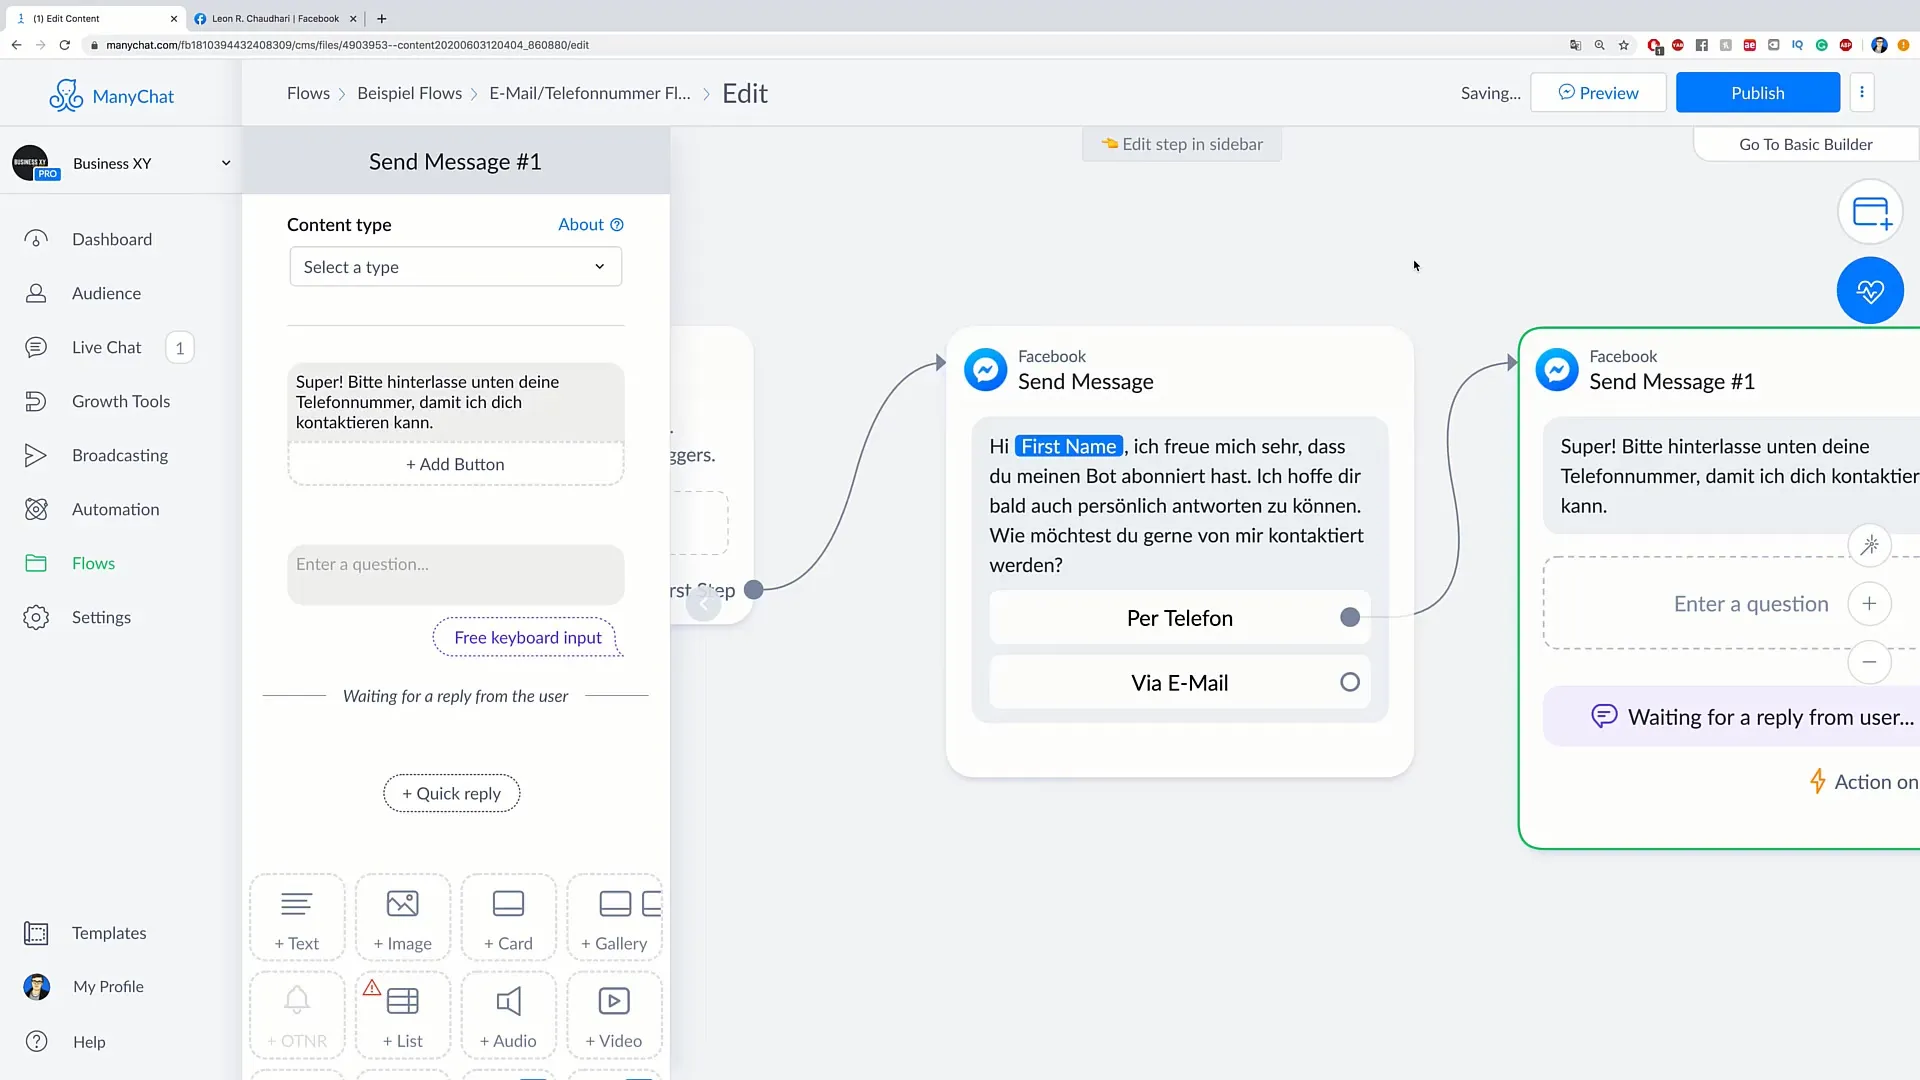Click the Flows navigation icon
Image resolution: width=1920 pixels, height=1080 pixels.
tap(36, 563)
